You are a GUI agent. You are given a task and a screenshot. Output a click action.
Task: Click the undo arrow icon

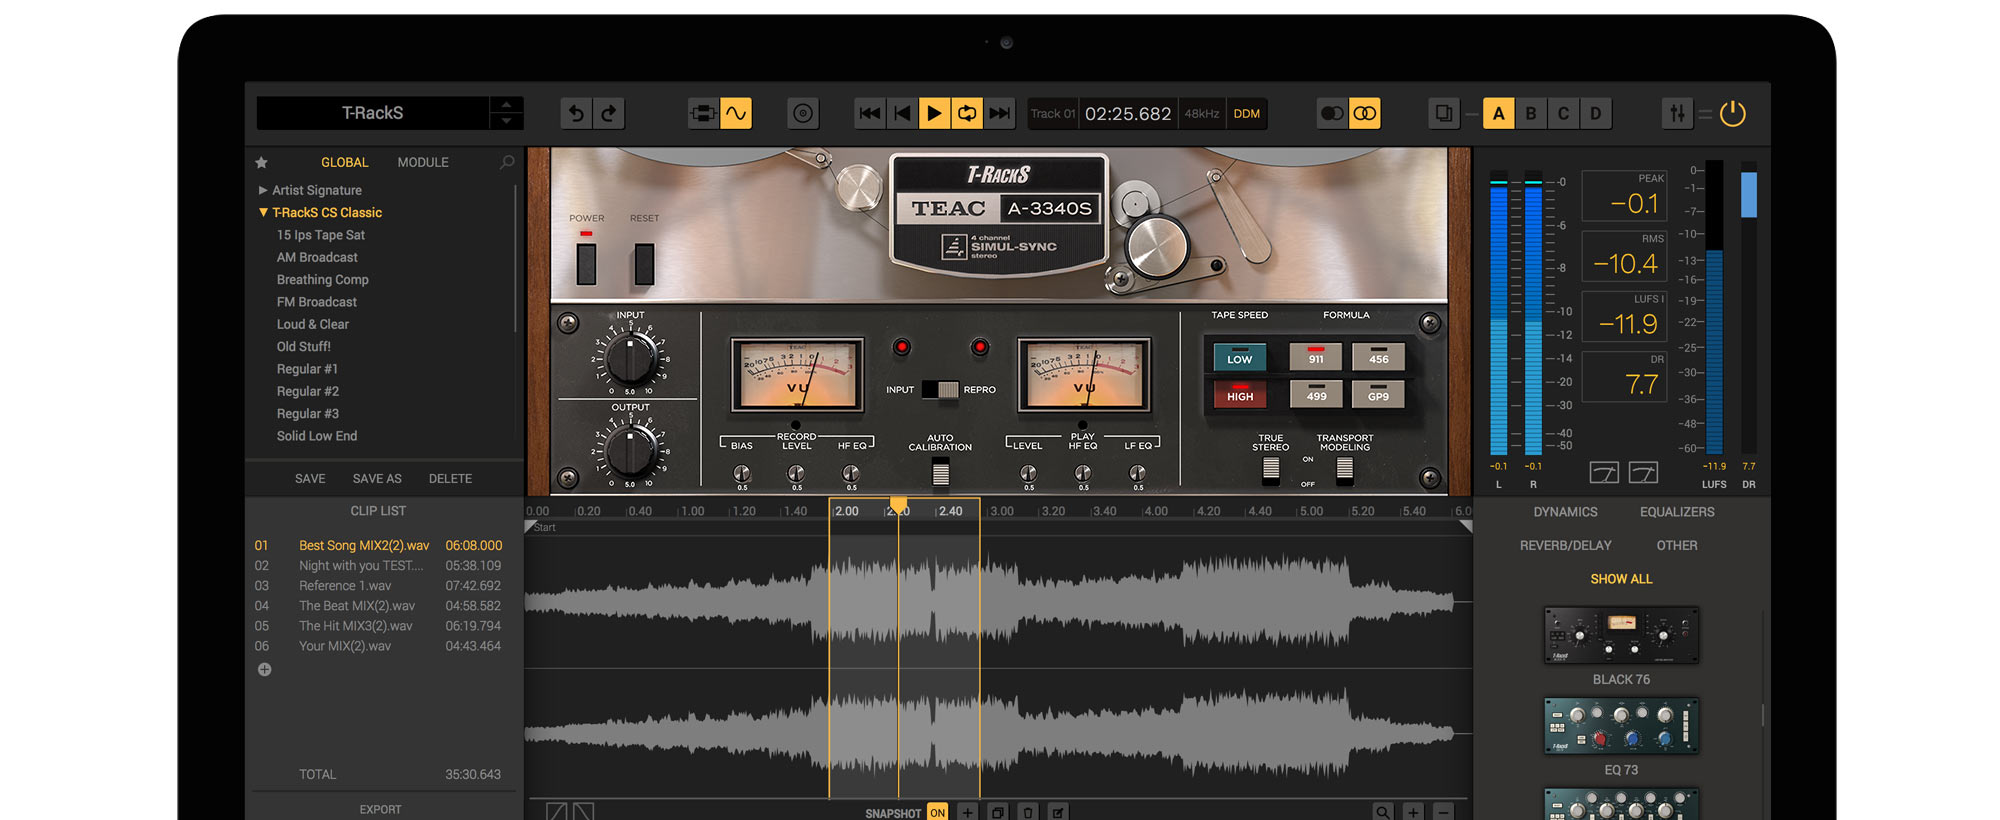coord(576,114)
